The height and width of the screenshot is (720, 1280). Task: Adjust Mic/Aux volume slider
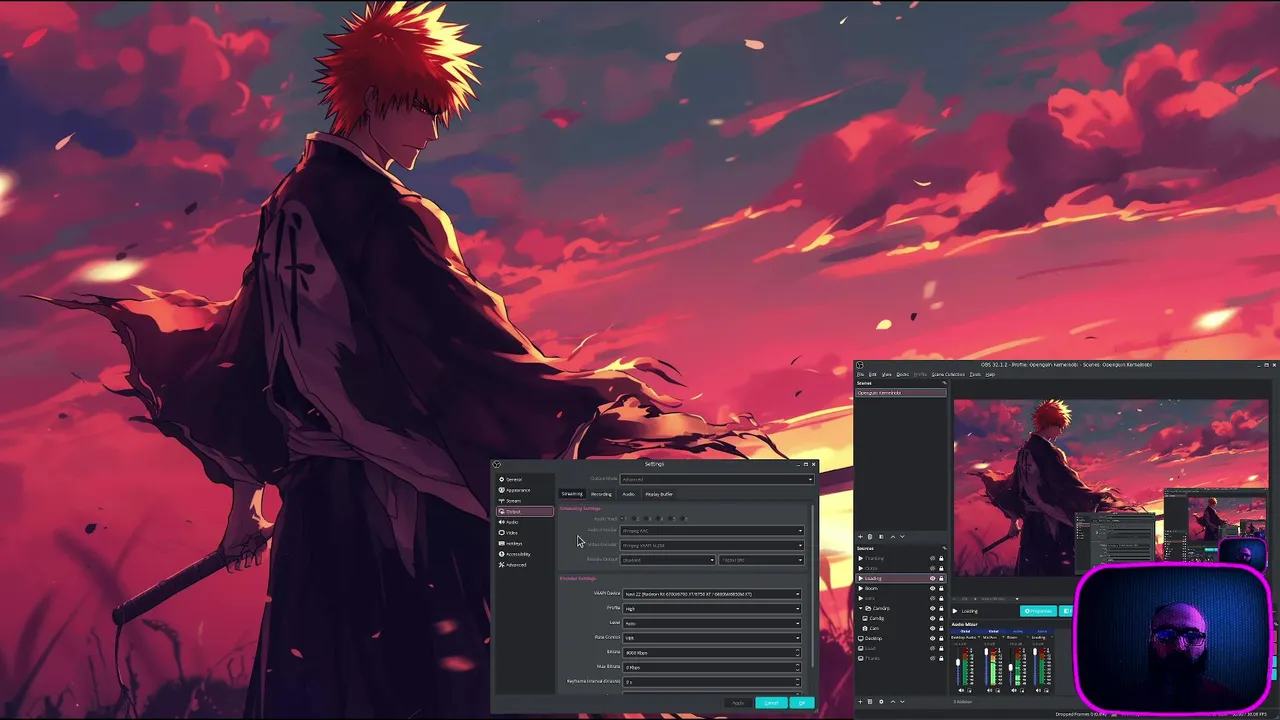click(986, 652)
